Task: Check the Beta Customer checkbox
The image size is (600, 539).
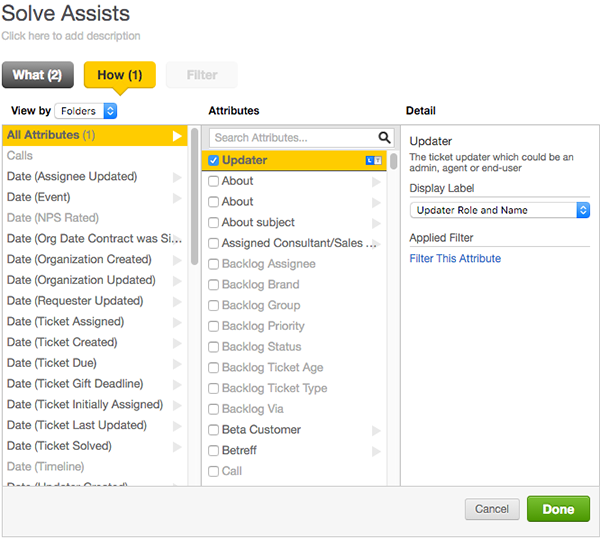Action: pos(213,430)
